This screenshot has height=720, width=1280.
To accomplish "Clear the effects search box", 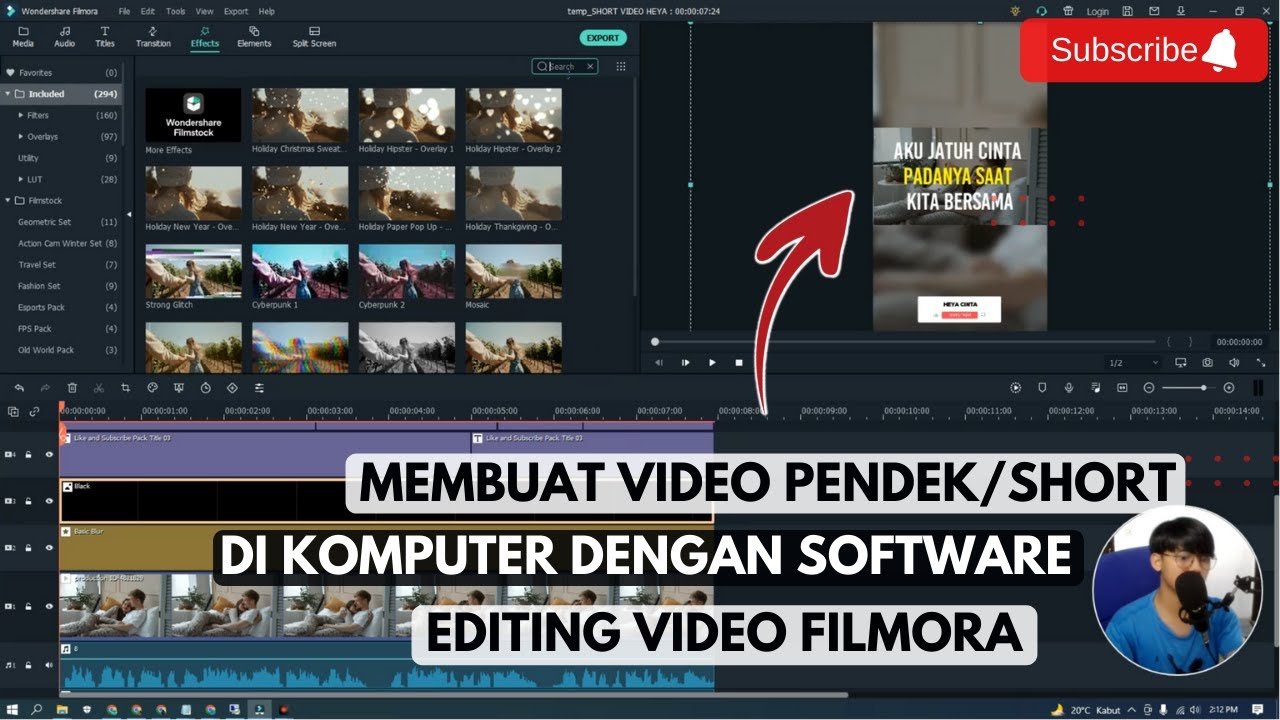I will tap(590, 66).
